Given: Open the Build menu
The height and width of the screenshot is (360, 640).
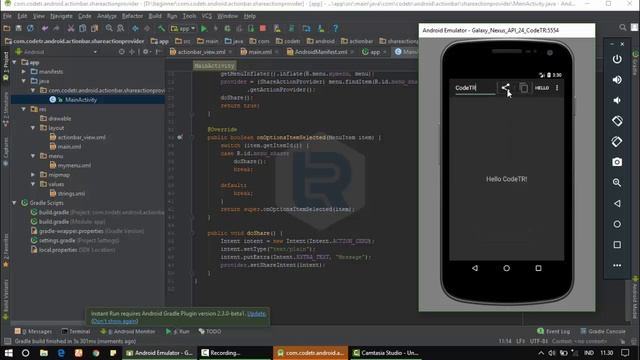Looking at the screenshot, I should coord(155,16).
